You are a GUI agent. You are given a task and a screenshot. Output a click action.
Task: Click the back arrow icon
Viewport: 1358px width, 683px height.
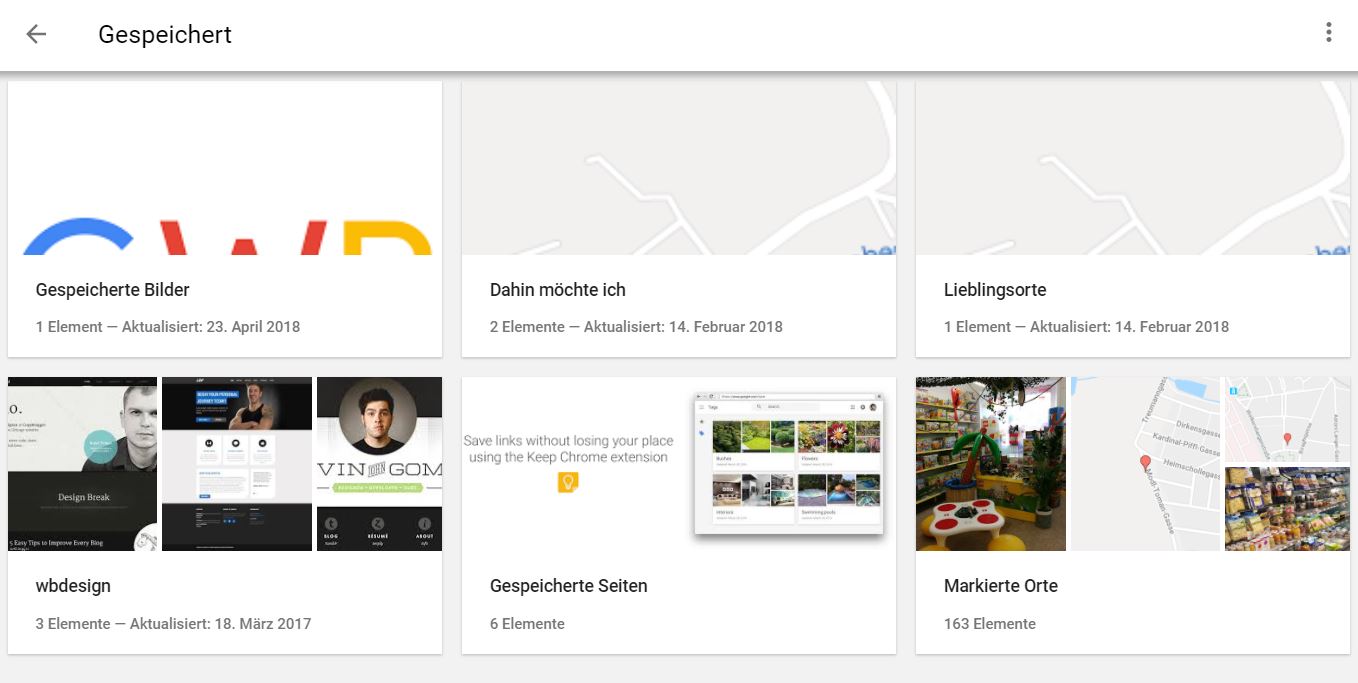[x=36, y=34]
